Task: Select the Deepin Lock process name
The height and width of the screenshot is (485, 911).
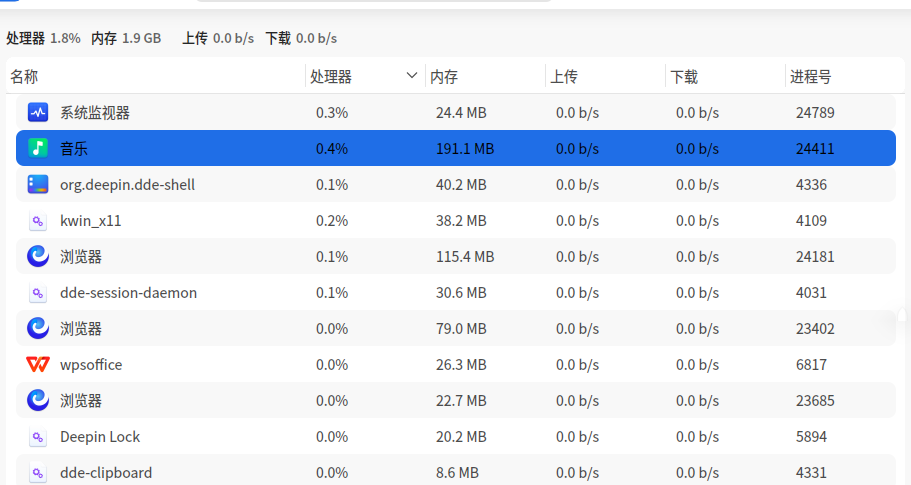Action: (x=100, y=437)
